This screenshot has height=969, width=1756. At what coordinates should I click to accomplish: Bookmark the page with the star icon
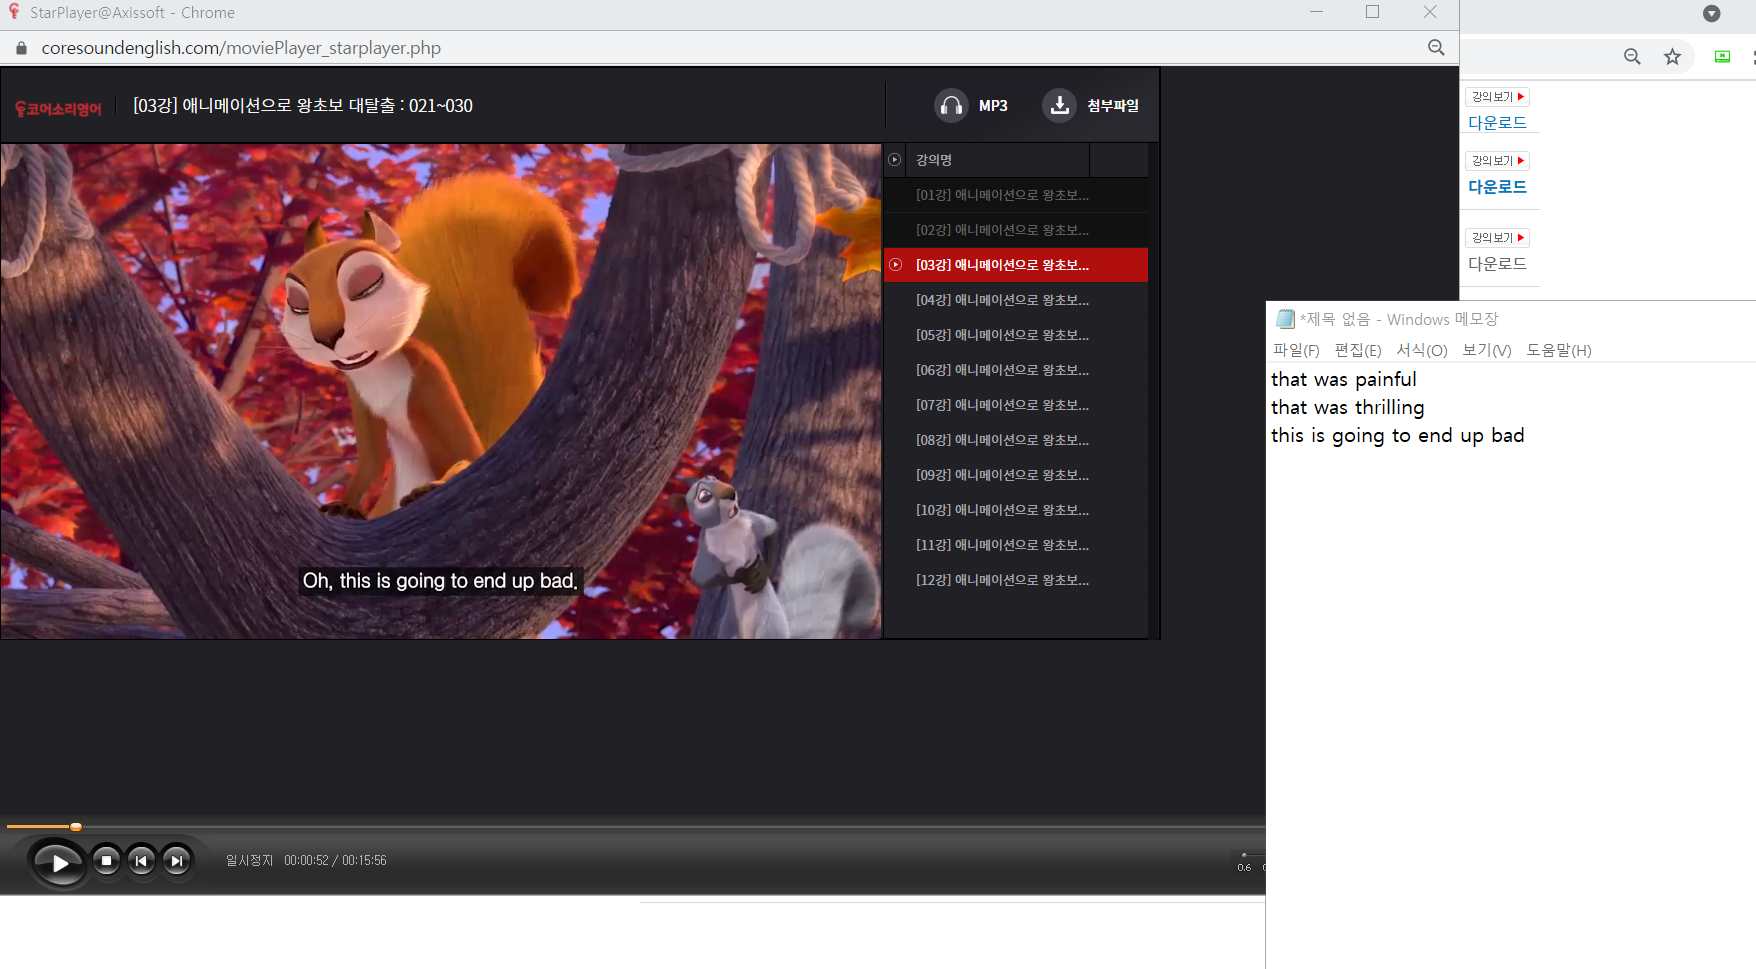1672,57
